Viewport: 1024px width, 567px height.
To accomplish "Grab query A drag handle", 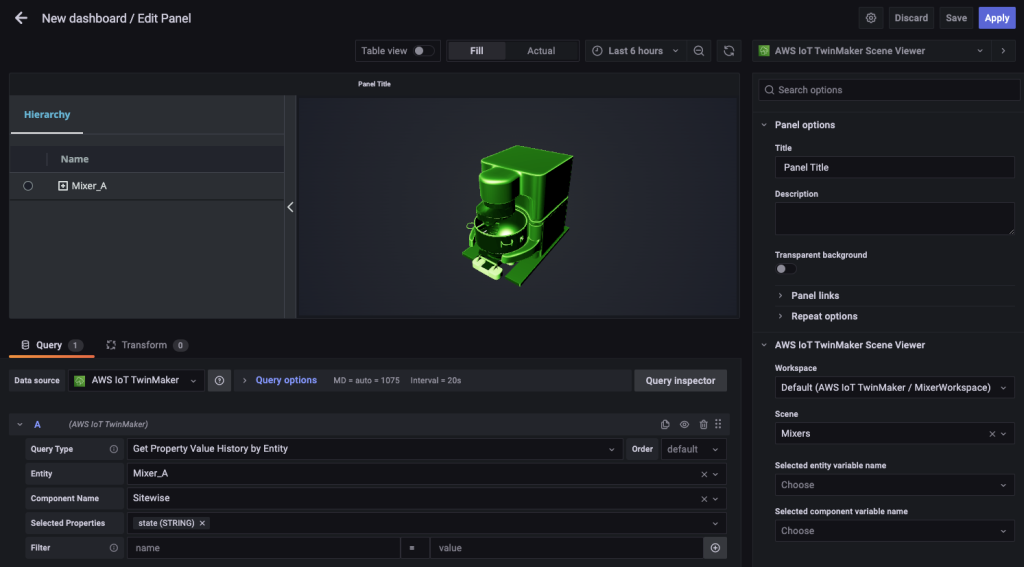I will (718, 425).
